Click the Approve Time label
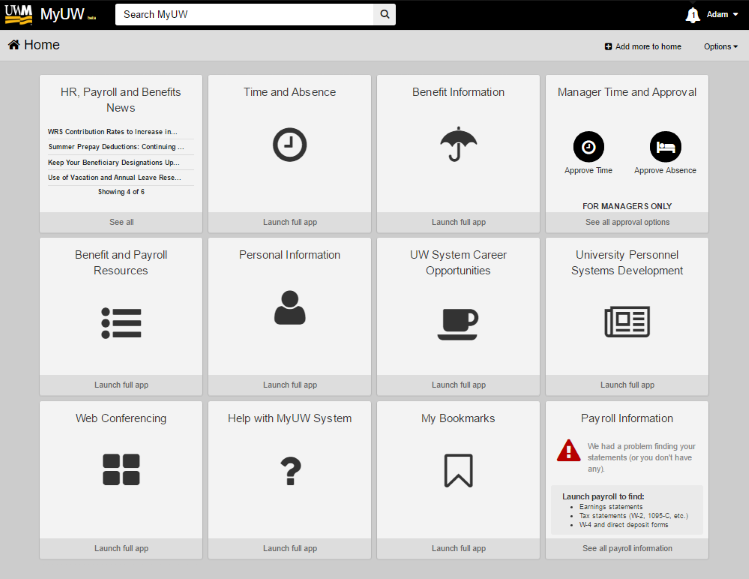The height and width of the screenshot is (579, 749). [x=588, y=171]
